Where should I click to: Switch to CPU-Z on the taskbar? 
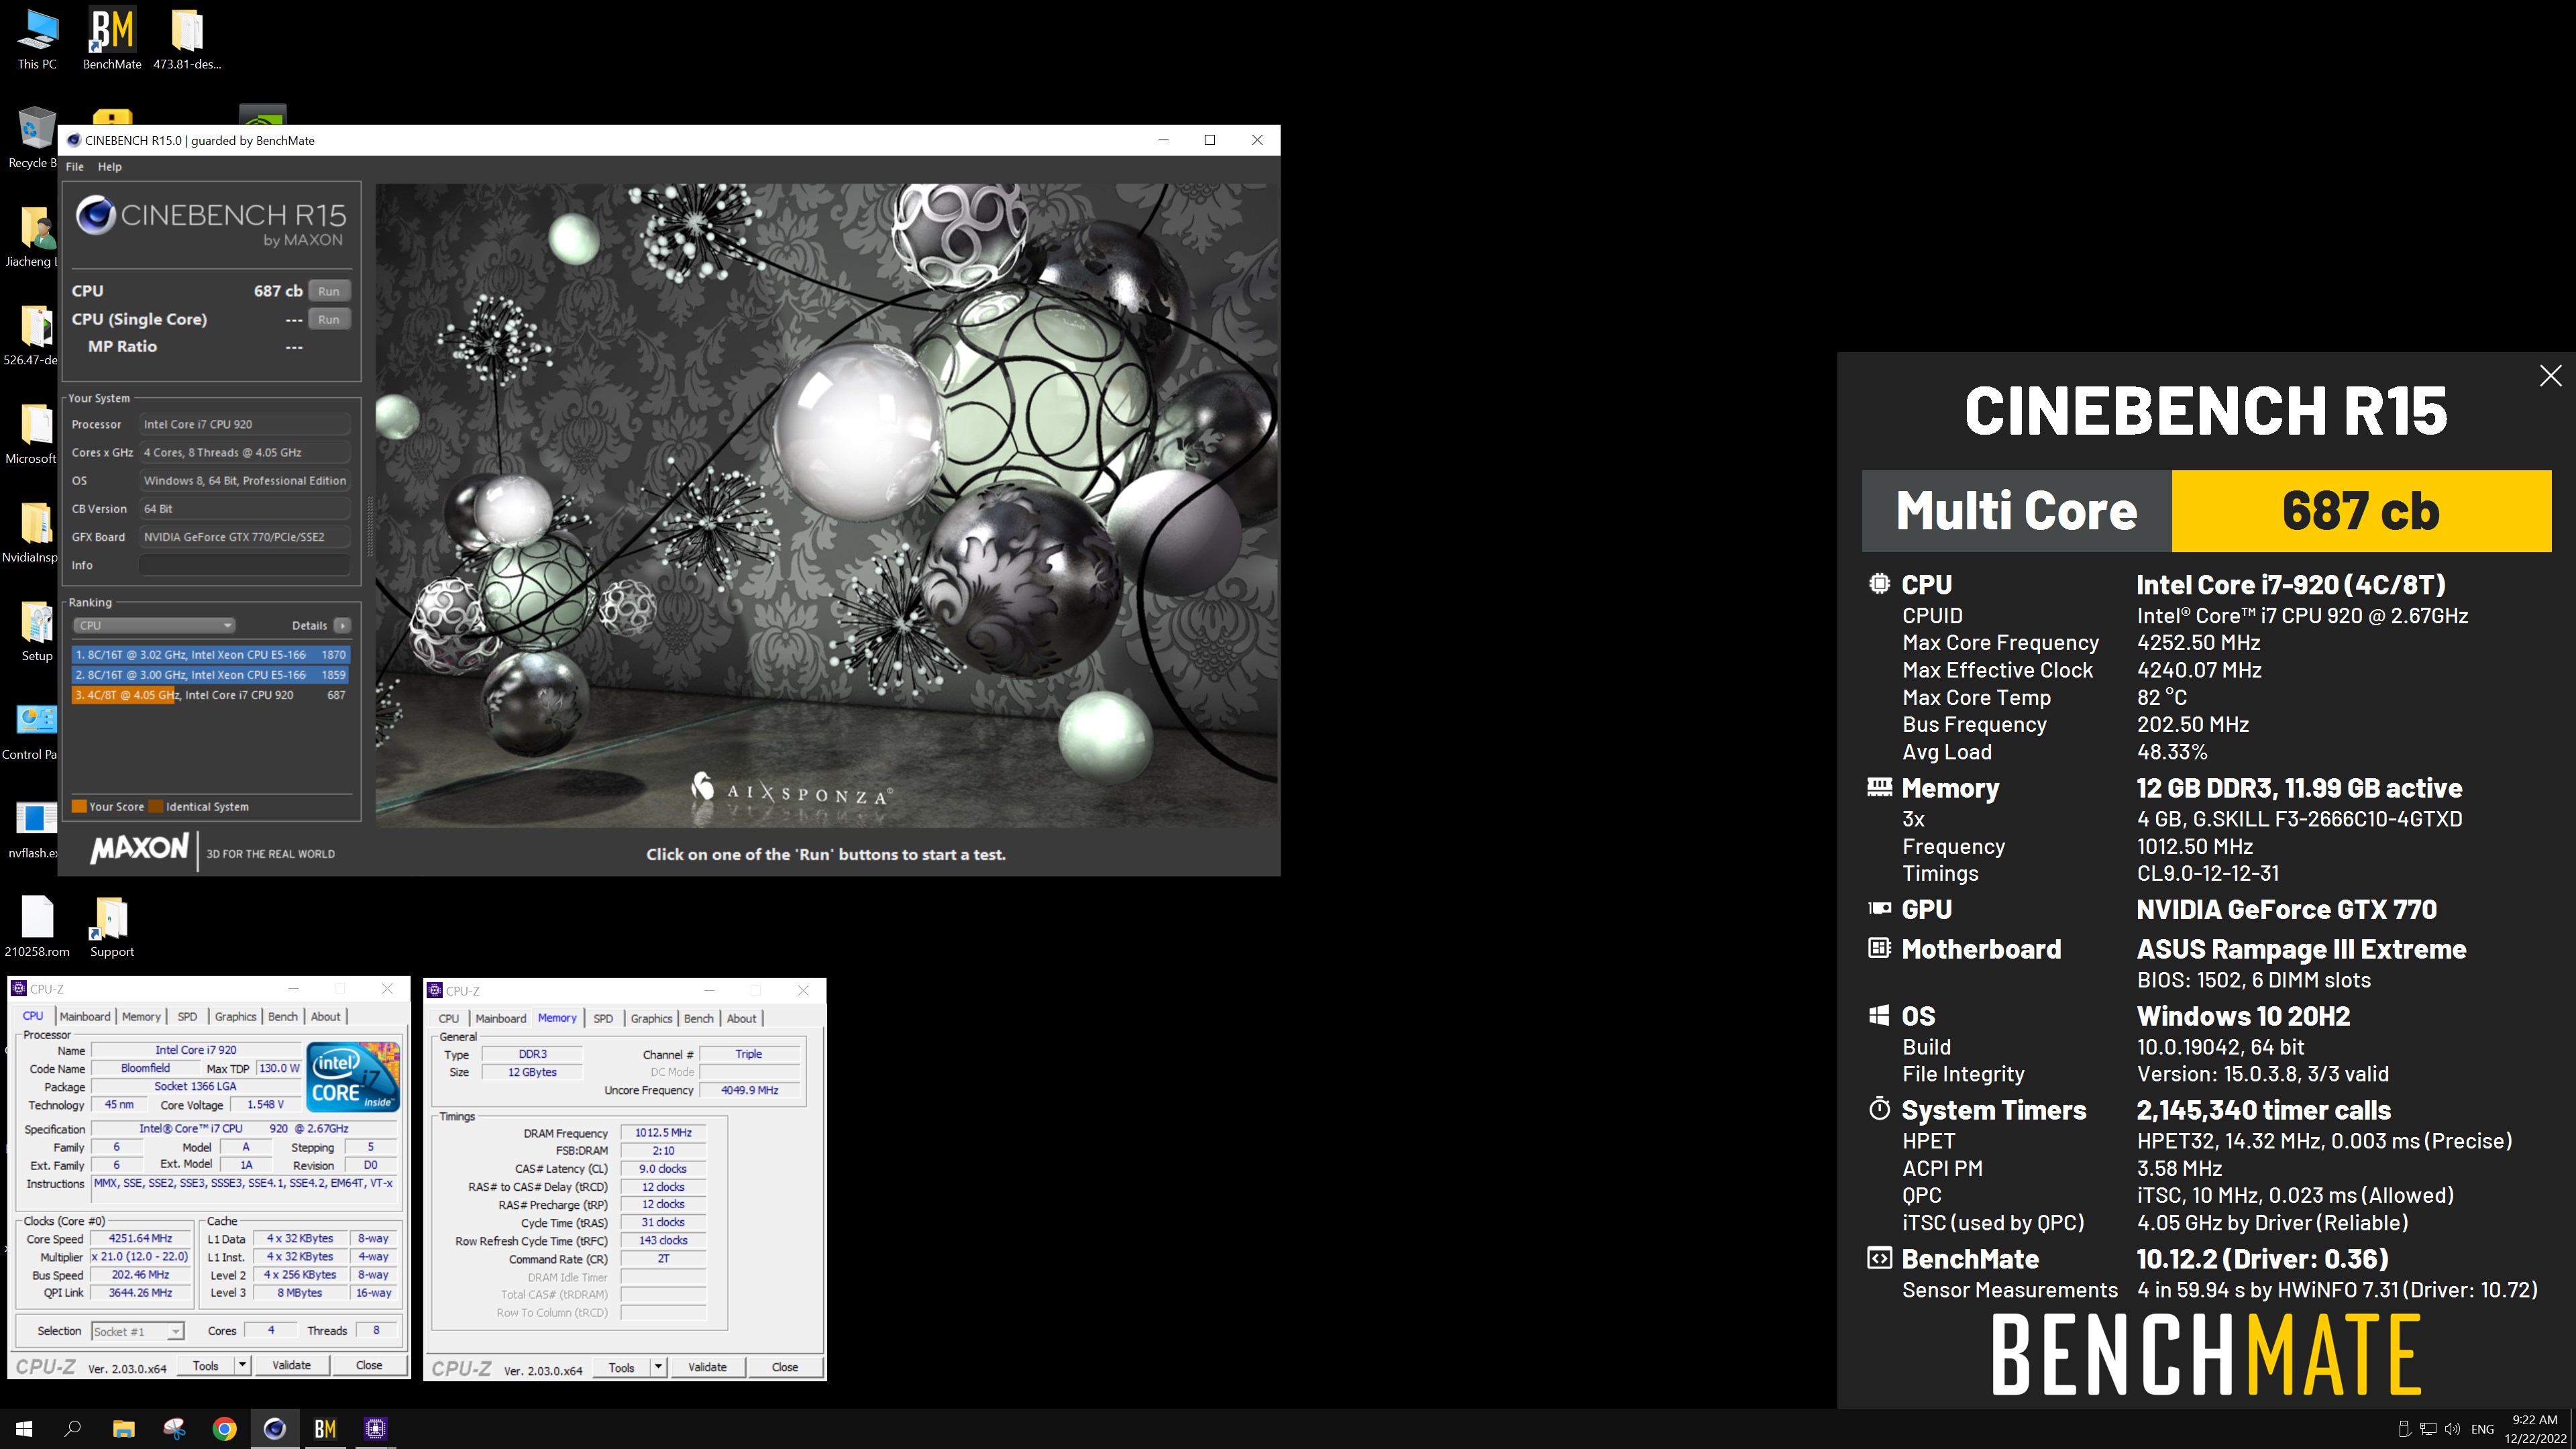pyautogui.click(x=375, y=1429)
